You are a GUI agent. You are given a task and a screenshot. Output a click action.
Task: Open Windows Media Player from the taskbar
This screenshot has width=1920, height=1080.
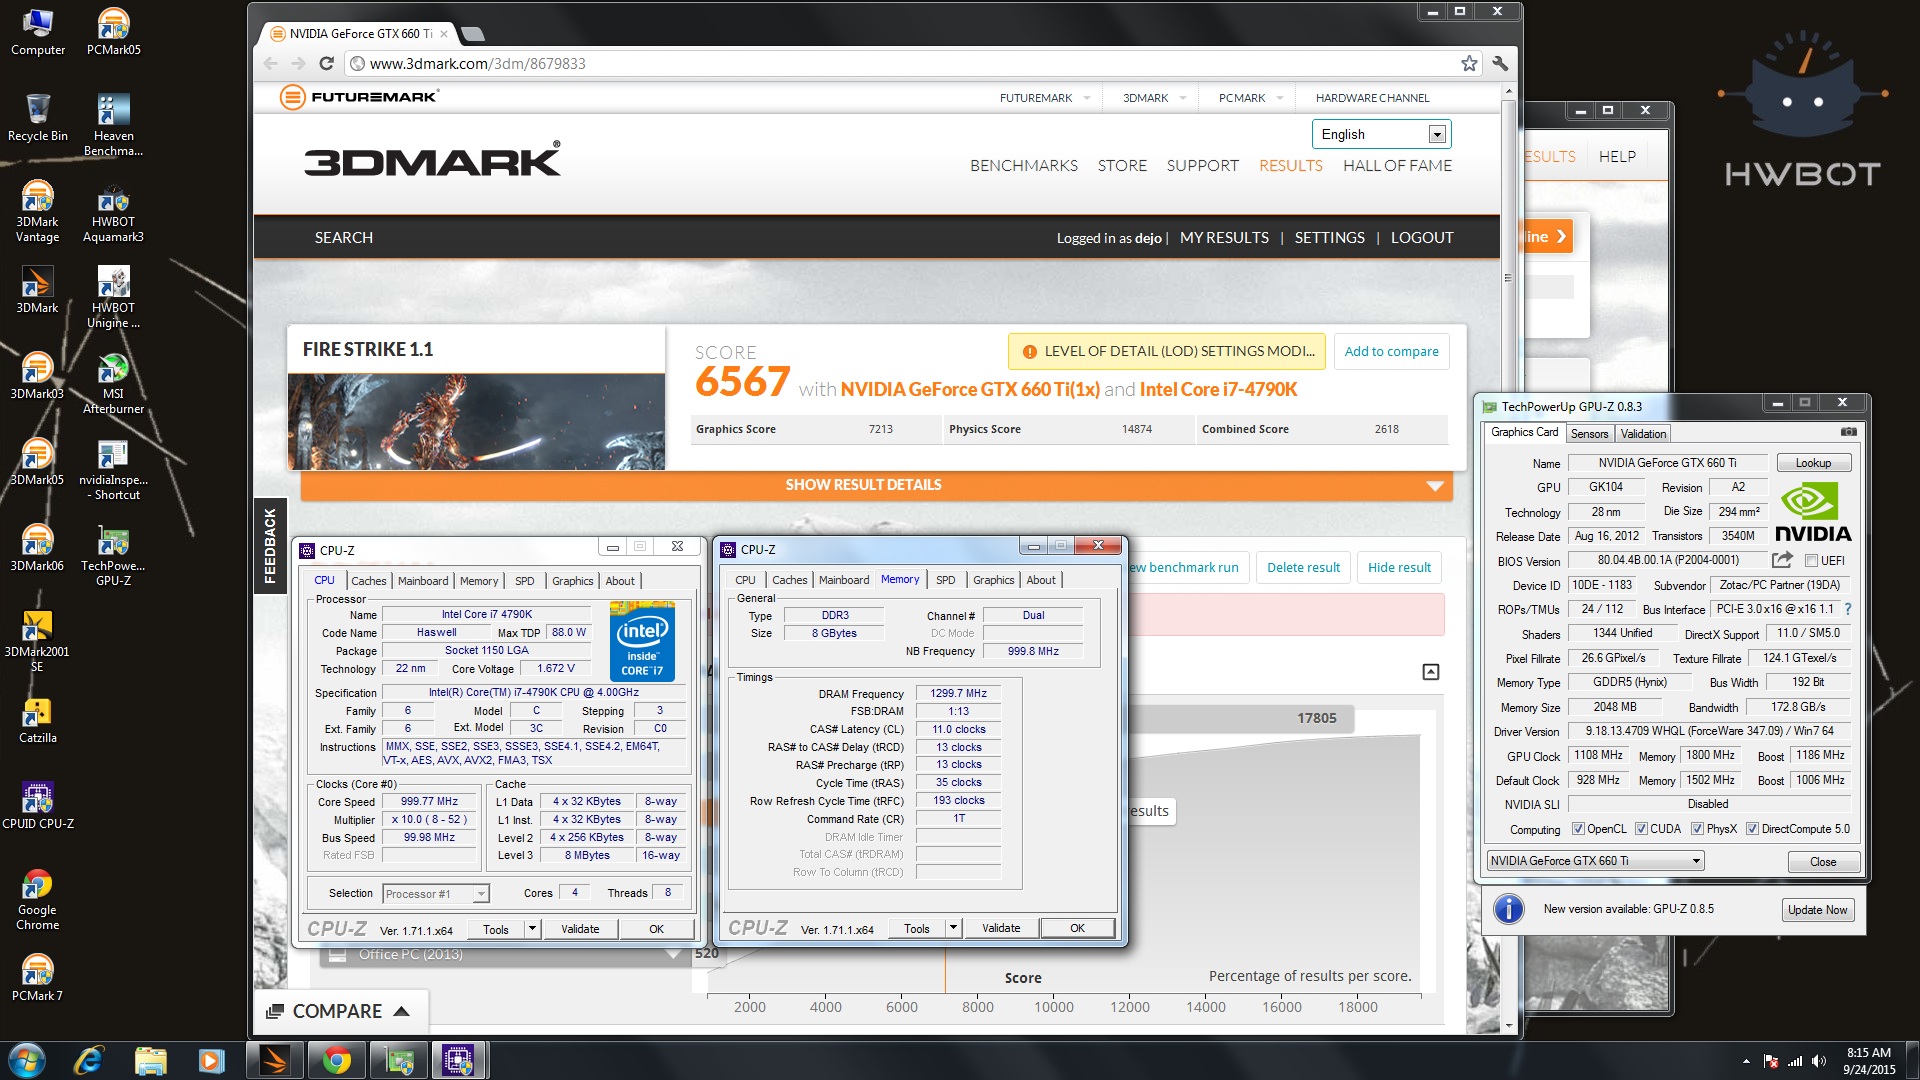(212, 1060)
